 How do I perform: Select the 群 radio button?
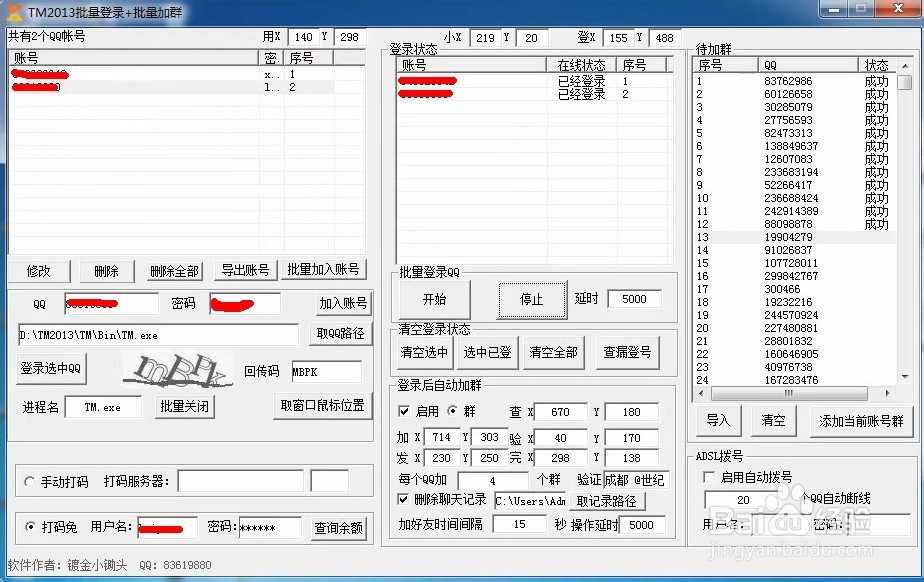click(453, 411)
